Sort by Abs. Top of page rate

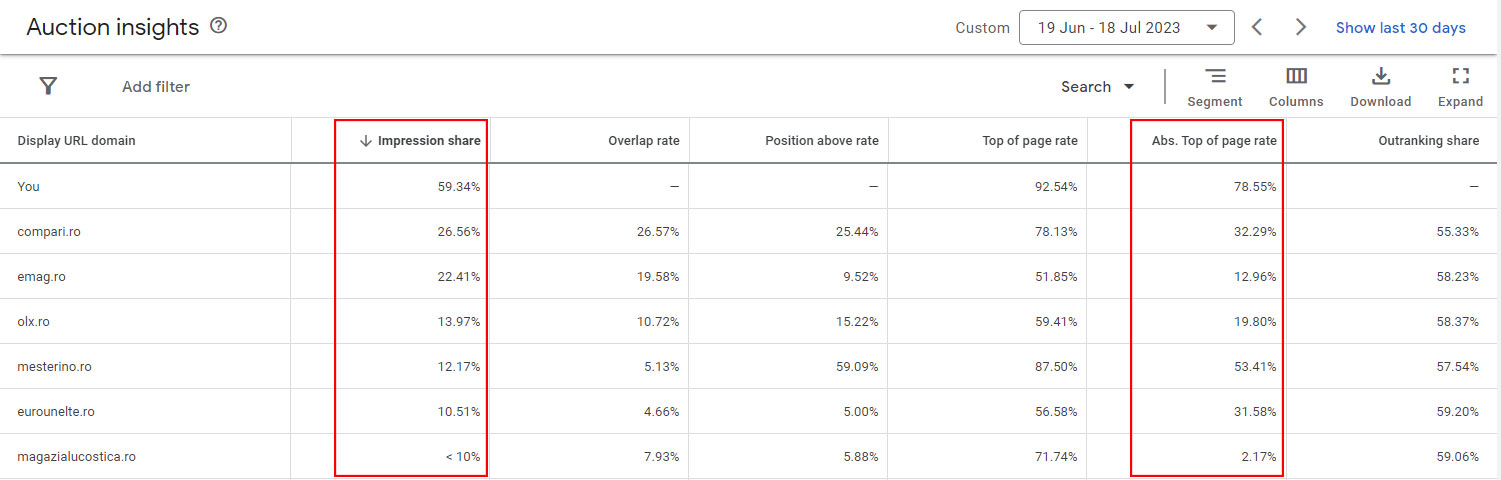[x=1214, y=141]
